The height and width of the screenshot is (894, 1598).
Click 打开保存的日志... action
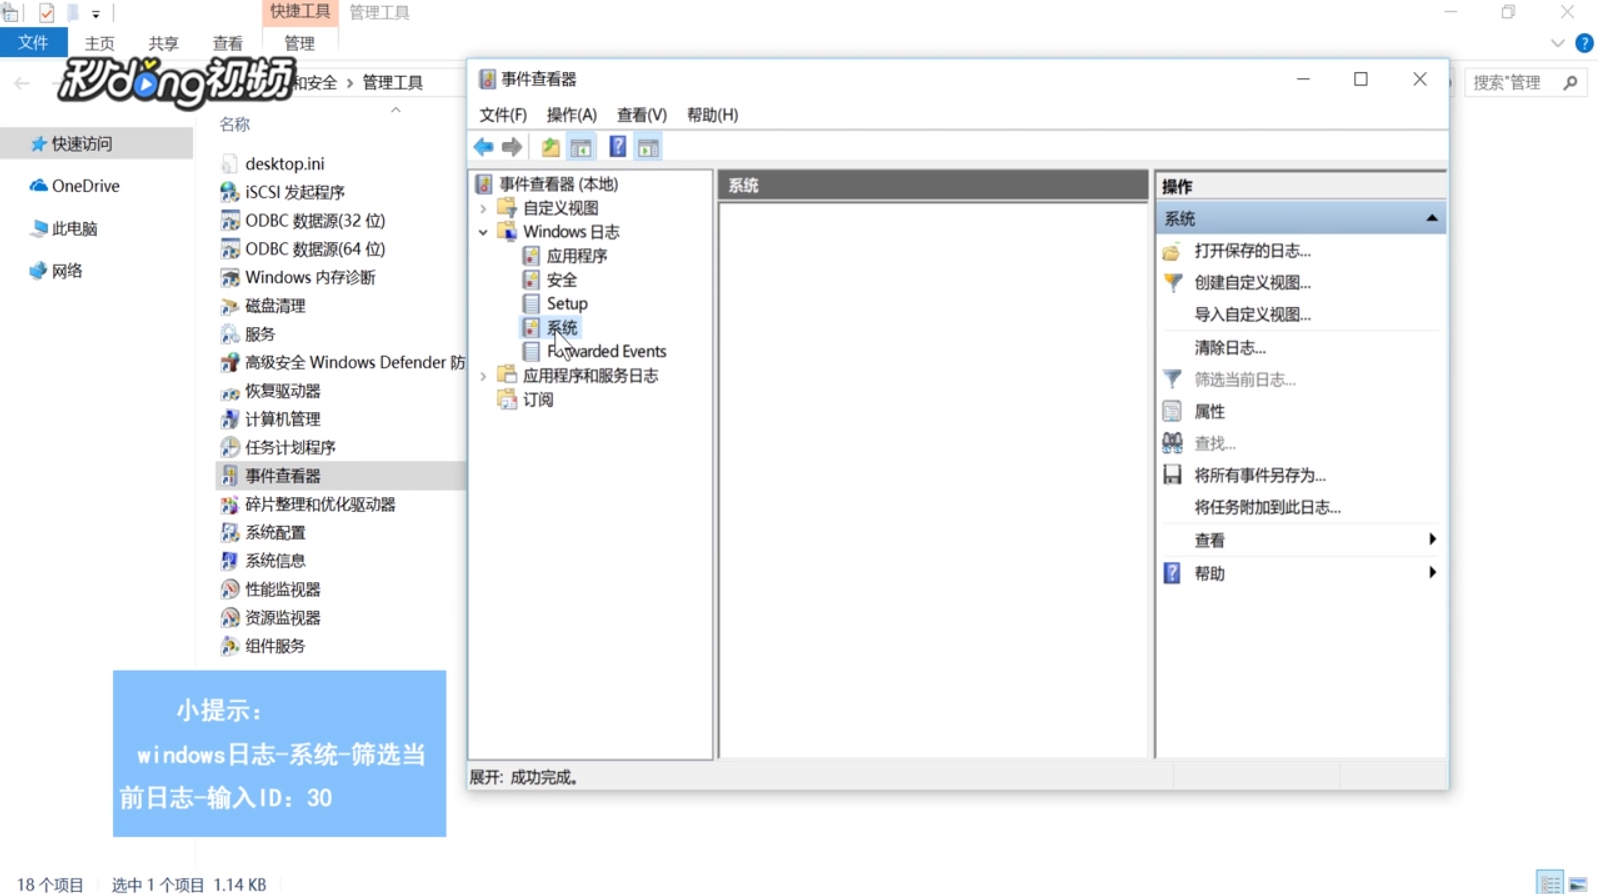click(x=1252, y=251)
